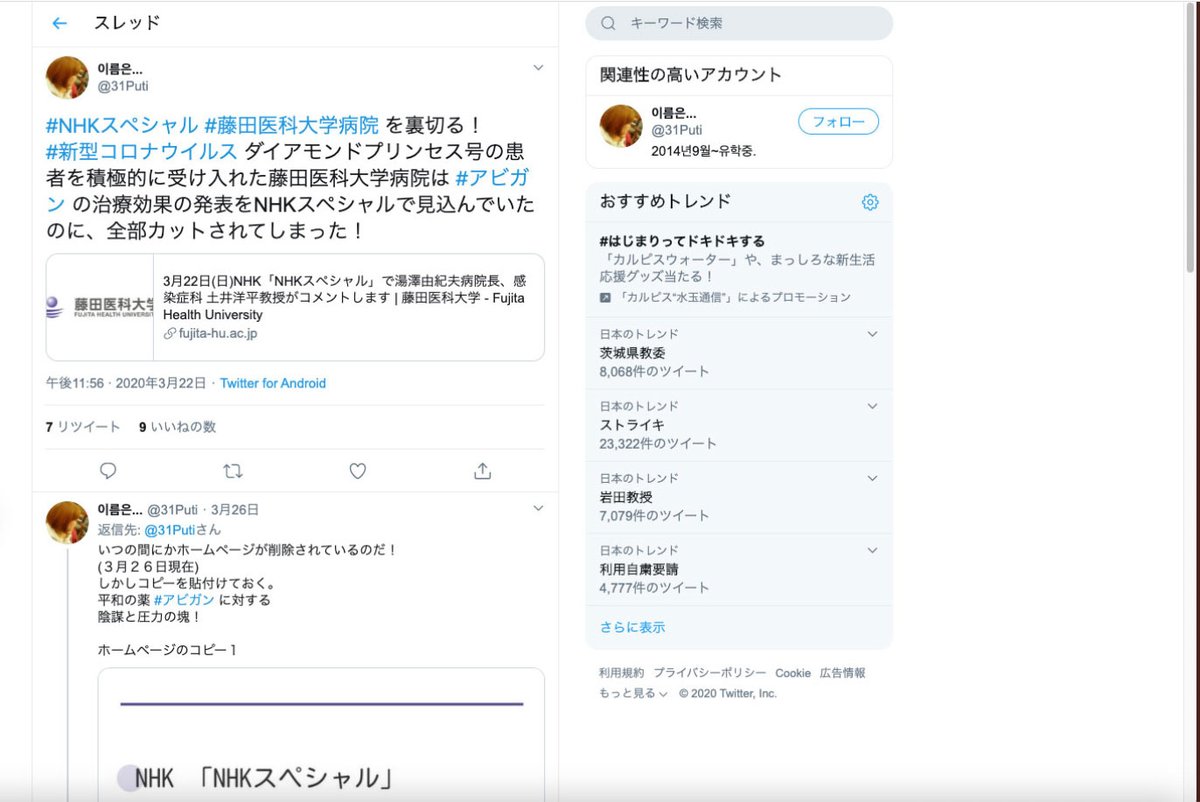The image size is (1200, 802).
Task: Click the 2014년9월~유학중 bio text
Action: [704, 151]
